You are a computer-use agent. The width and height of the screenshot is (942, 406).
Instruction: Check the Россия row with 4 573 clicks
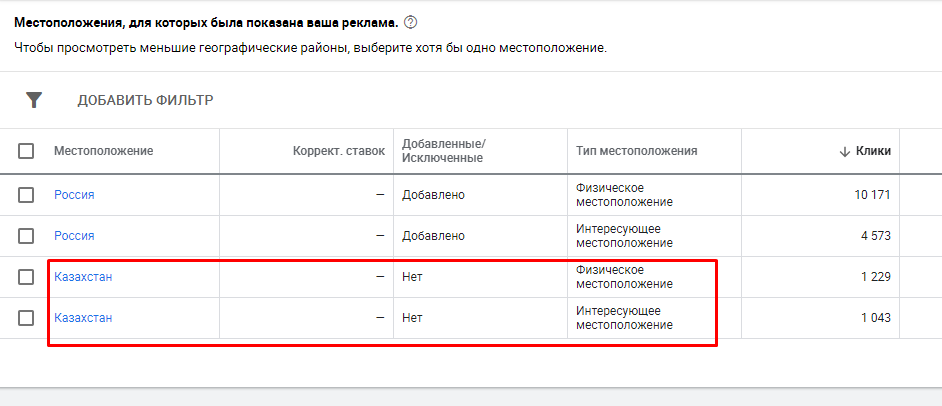(26, 236)
